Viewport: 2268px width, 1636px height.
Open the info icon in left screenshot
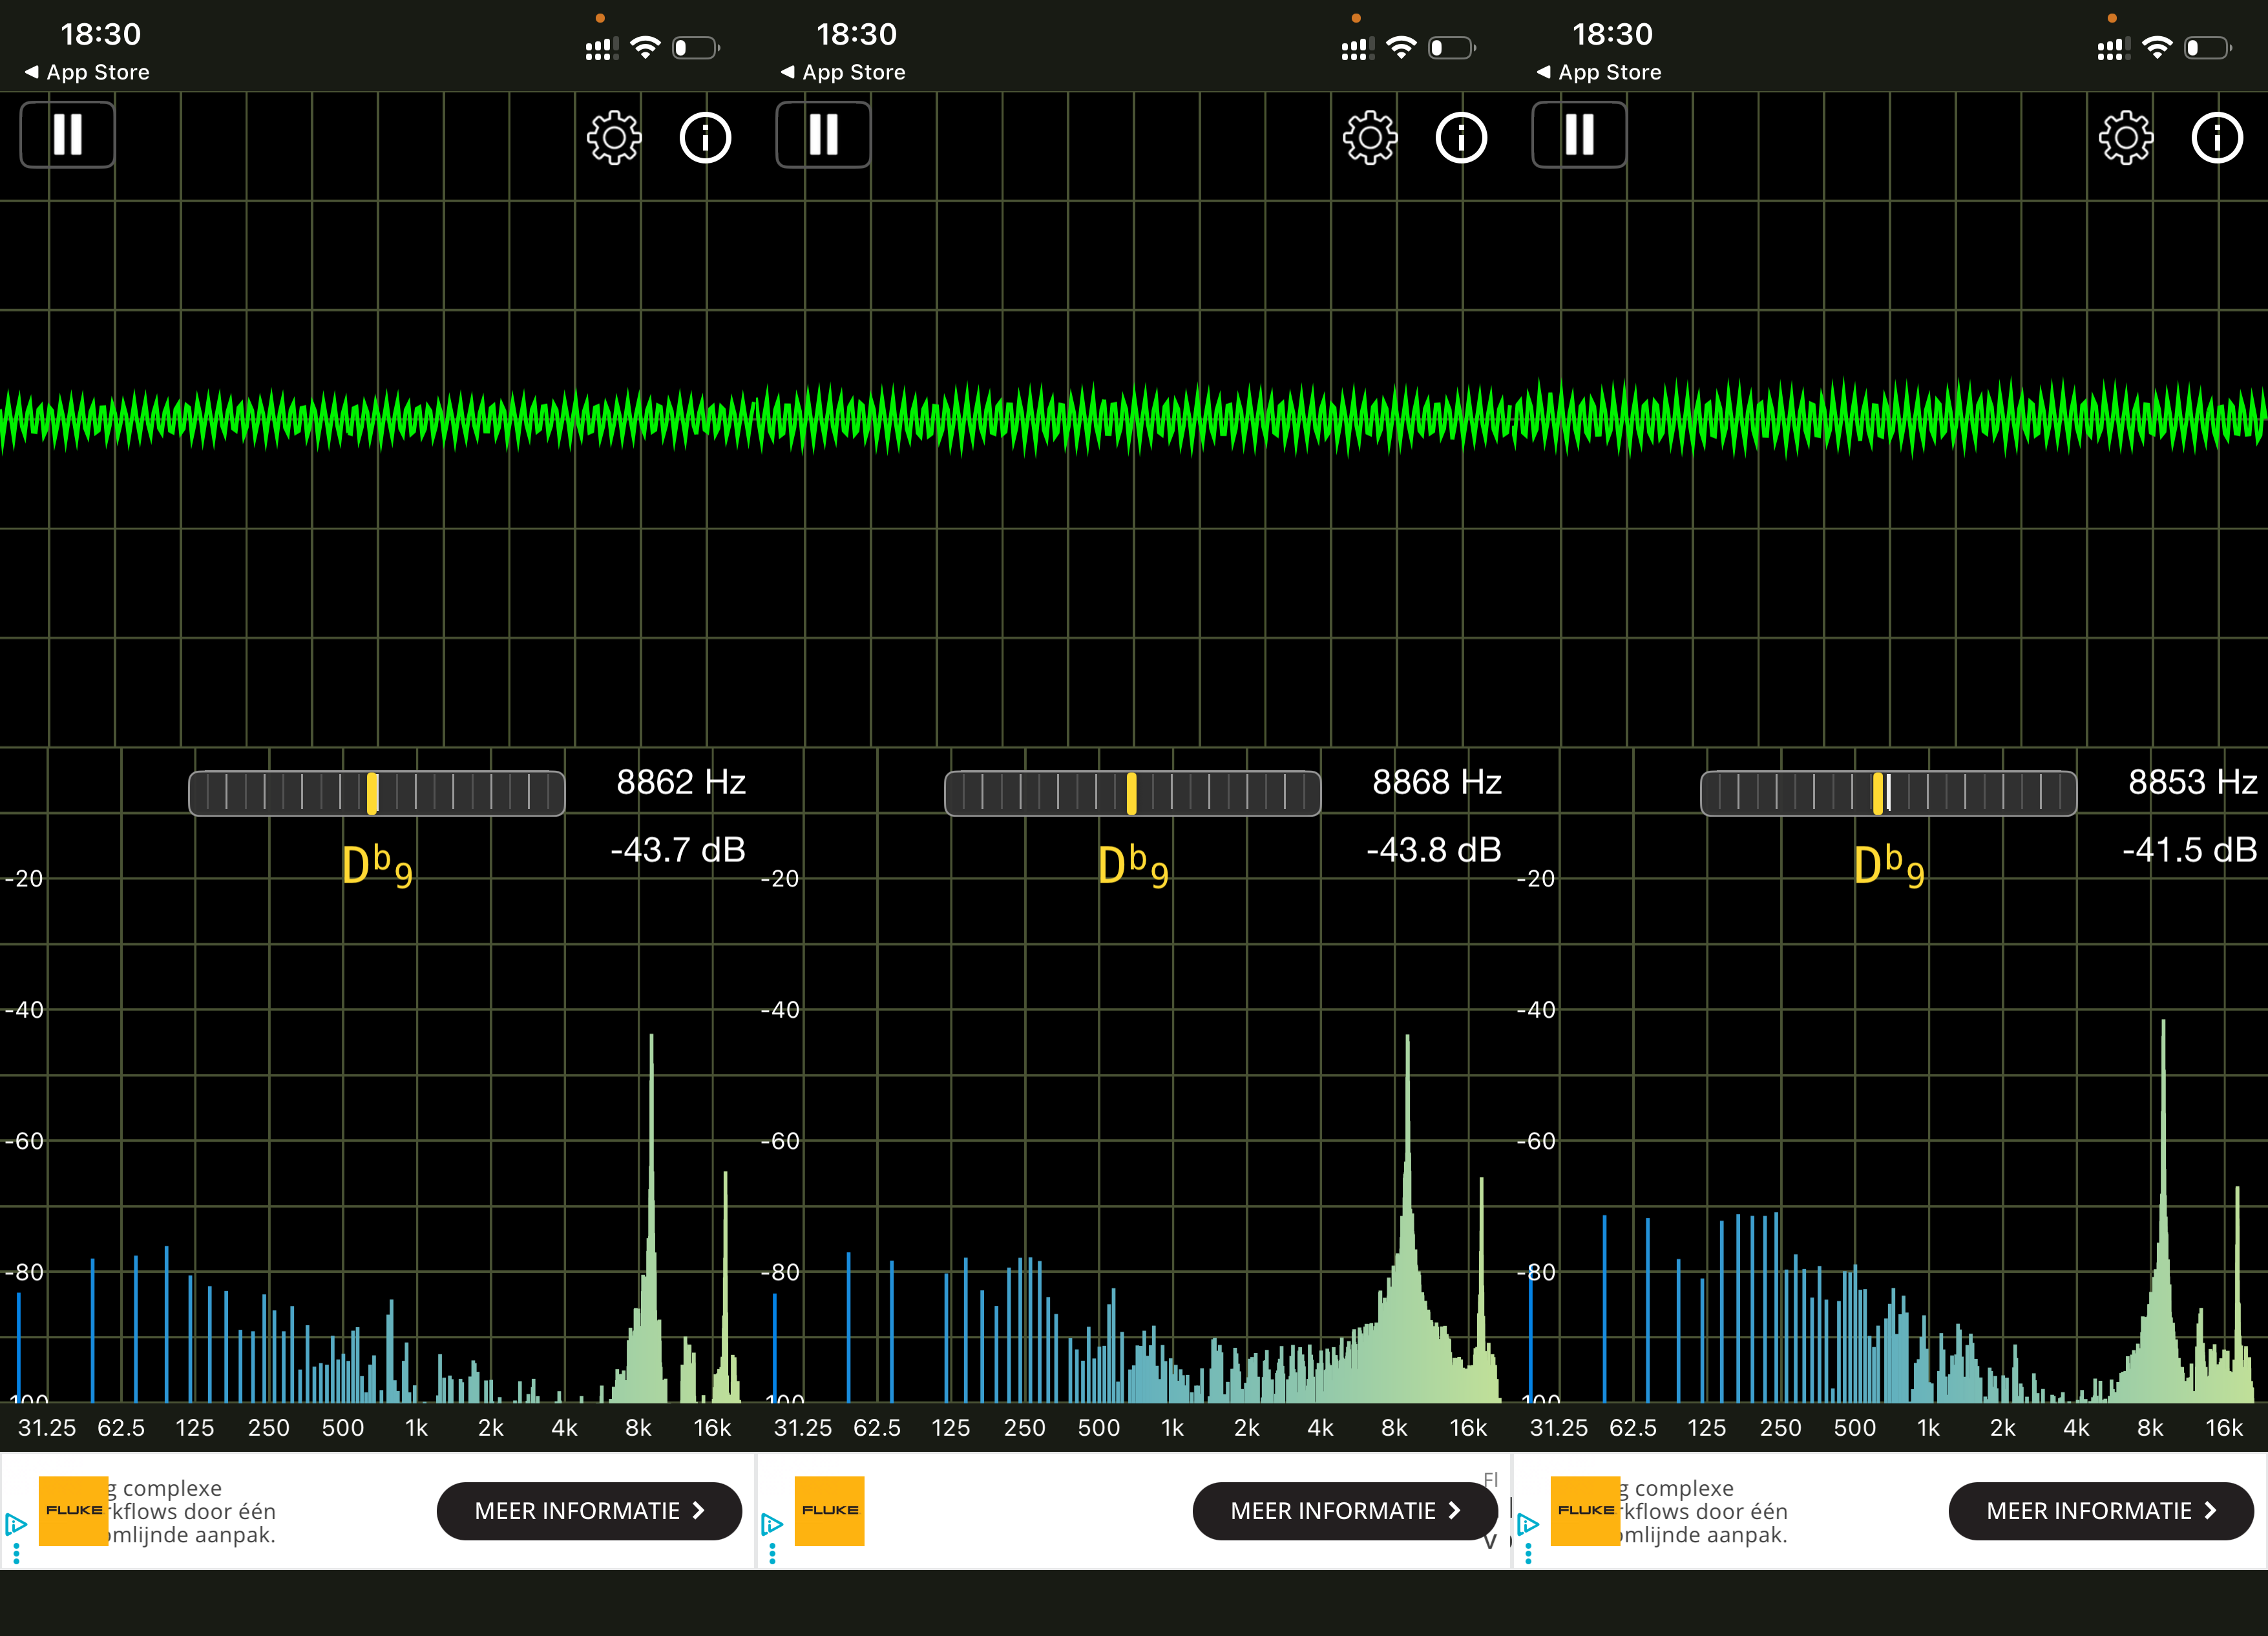click(705, 137)
